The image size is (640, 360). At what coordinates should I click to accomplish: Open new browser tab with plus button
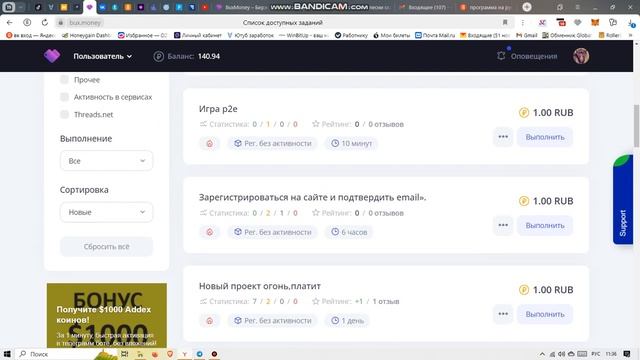pyautogui.click(x=527, y=7)
